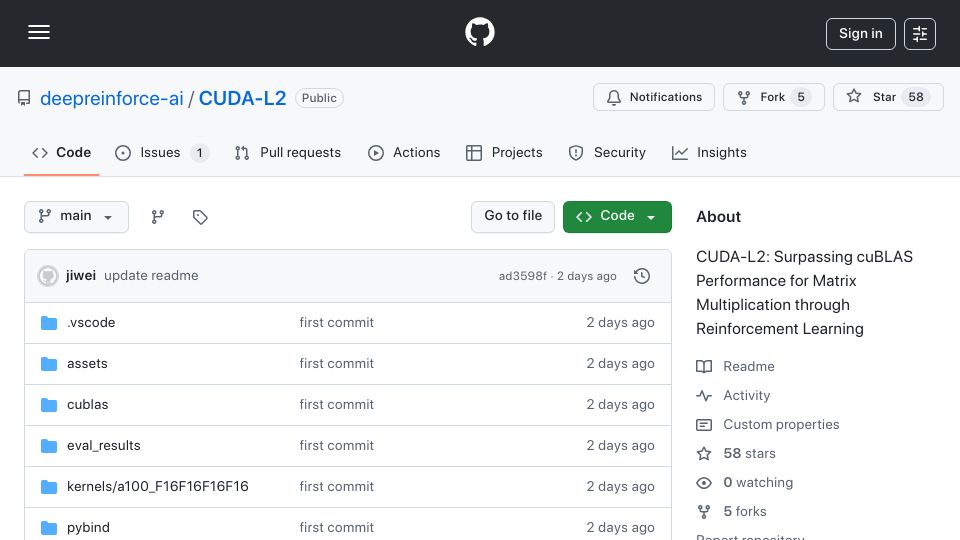
Task: Open 'first commit' message in kernels row
Action: [336, 487]
